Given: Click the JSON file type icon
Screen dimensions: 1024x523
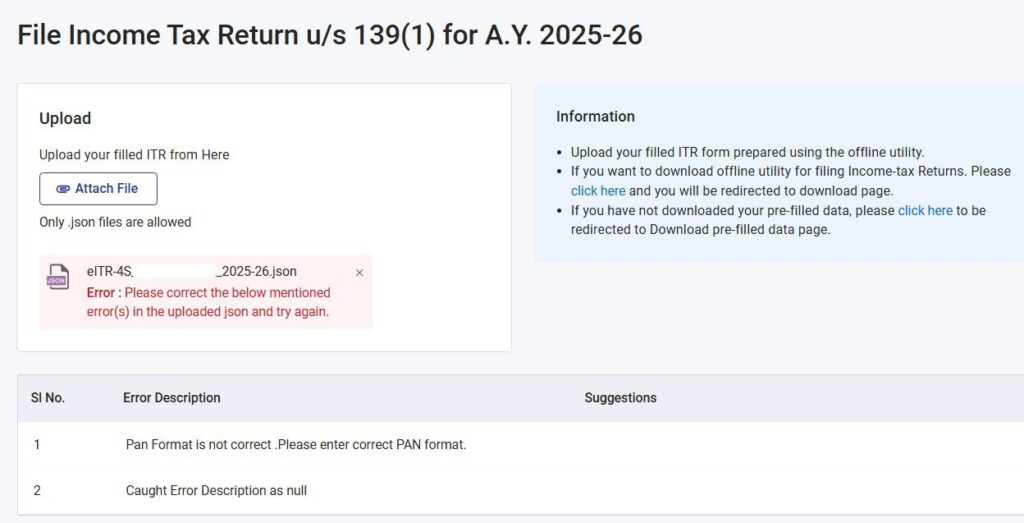Looking at the screenshot, I should (x=59, y=278).
